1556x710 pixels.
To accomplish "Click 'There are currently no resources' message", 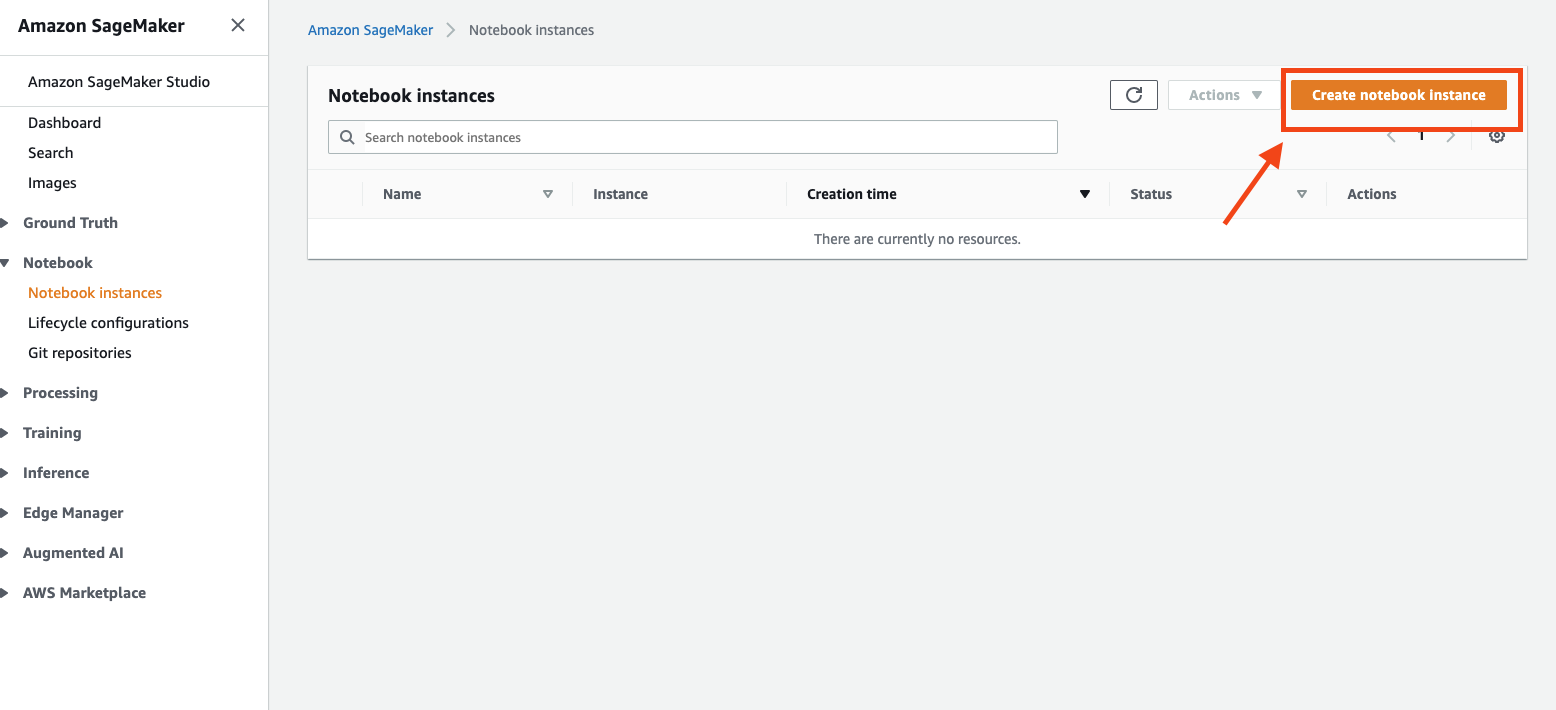I will 917,239.
